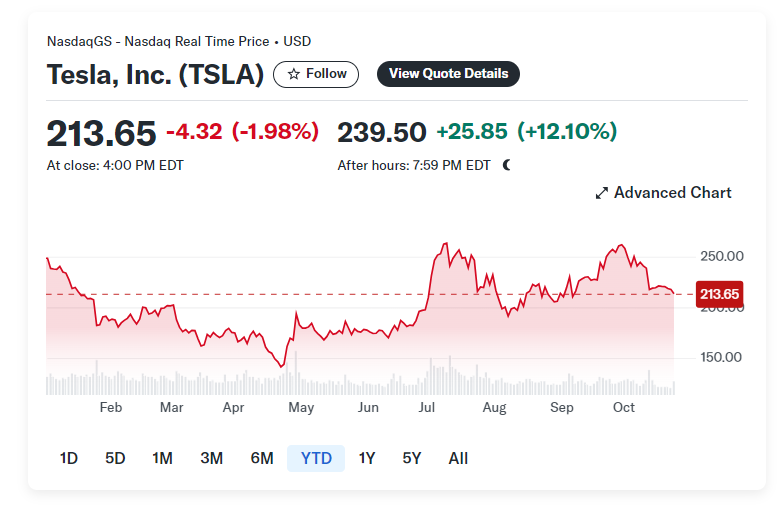
Task: Click the expand arrows icon beside Advanced Chart
Action: (602, 193)
